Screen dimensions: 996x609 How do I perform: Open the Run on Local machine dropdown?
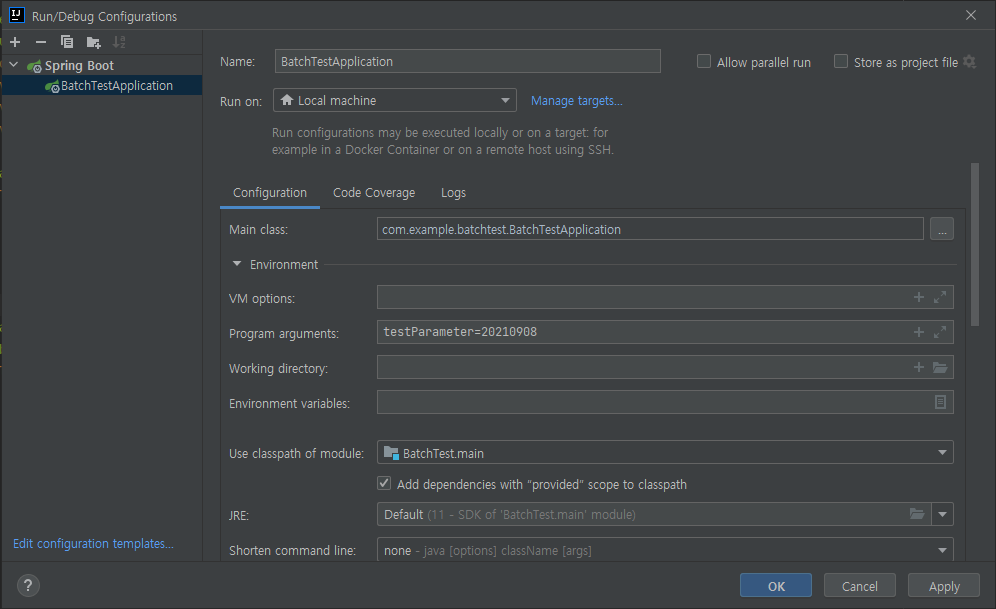[394, 100]
